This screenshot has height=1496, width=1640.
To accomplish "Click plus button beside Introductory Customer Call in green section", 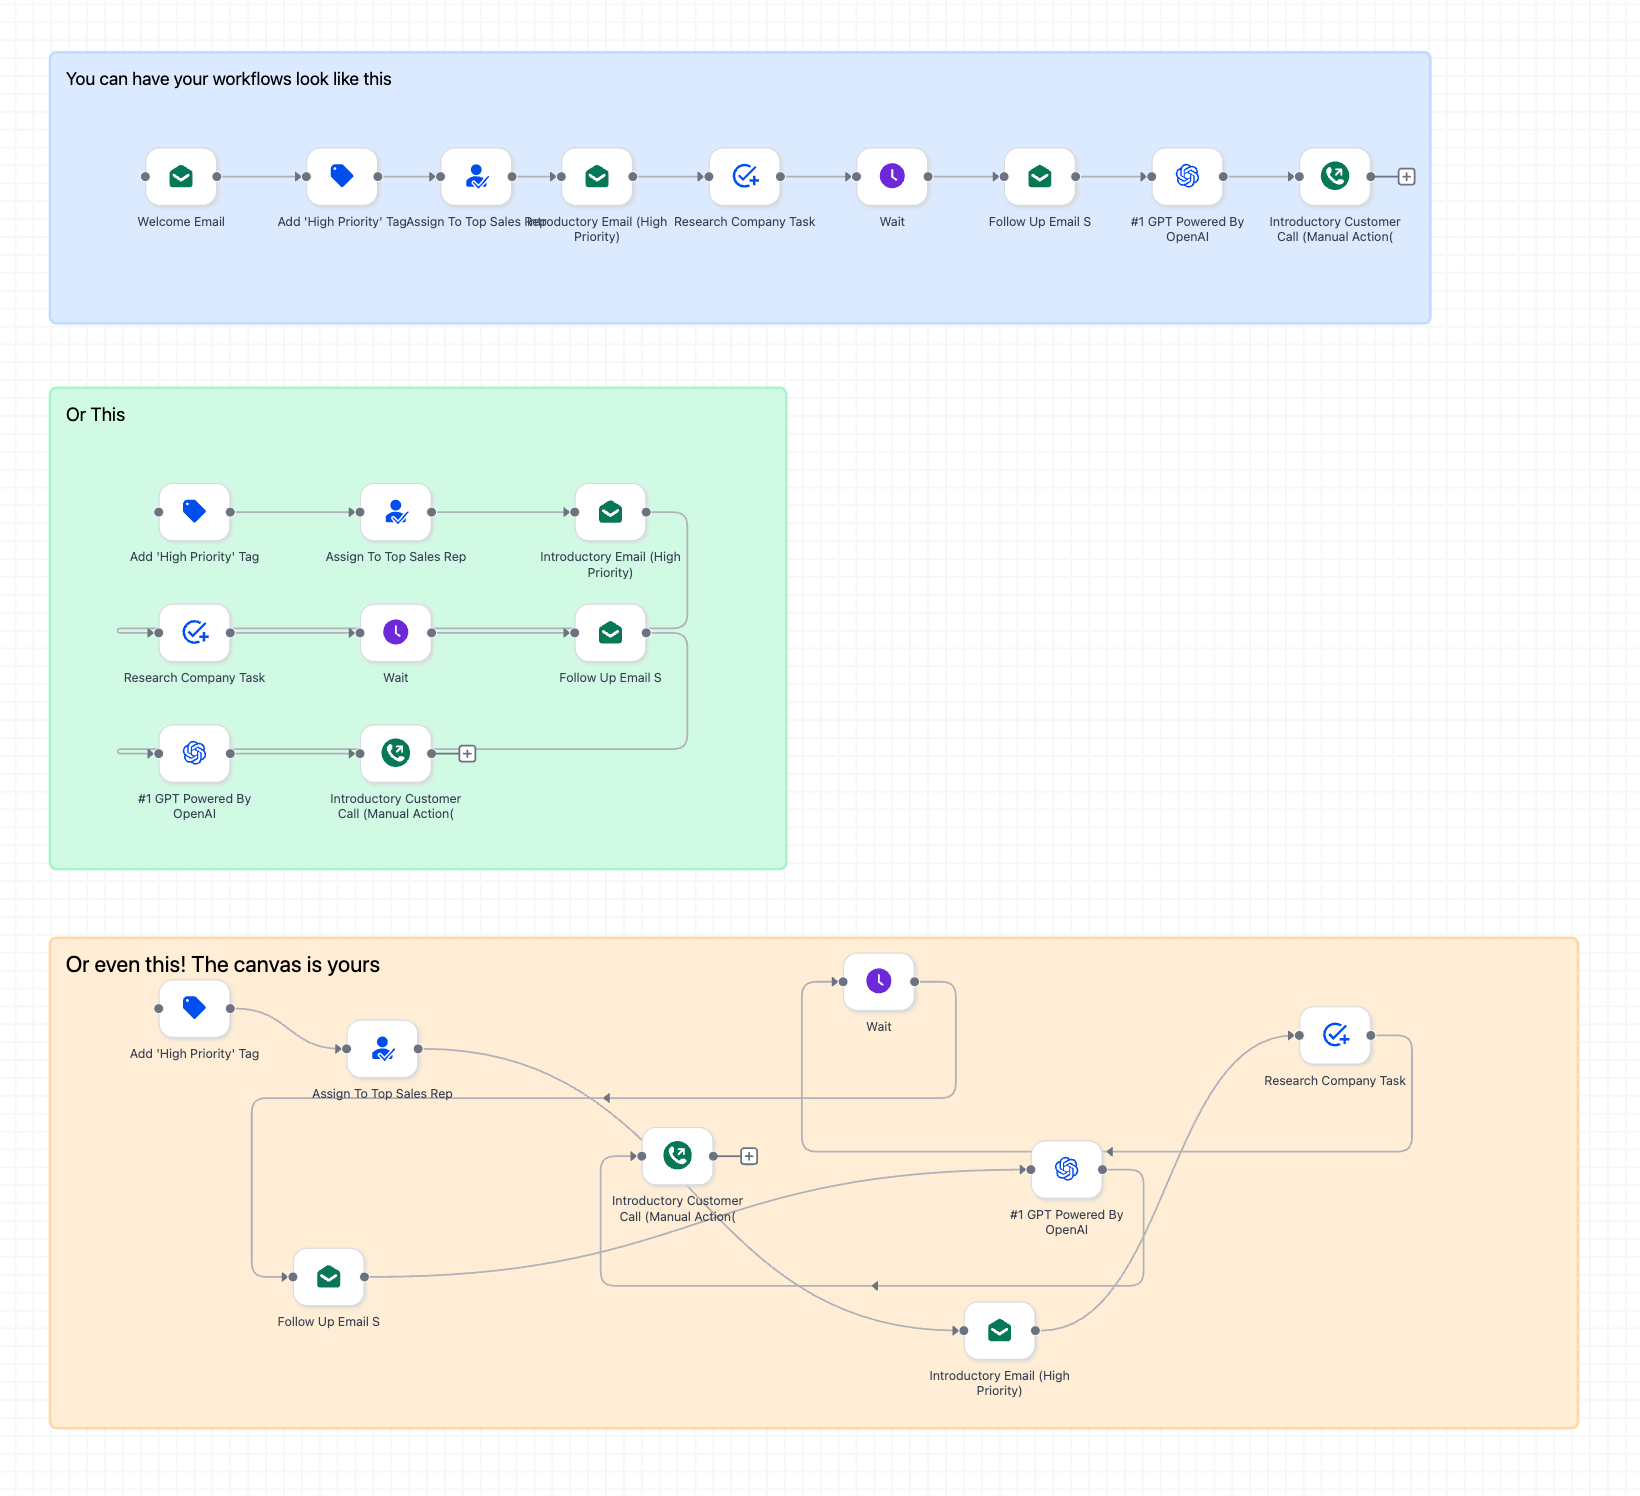I will point(466,754).
